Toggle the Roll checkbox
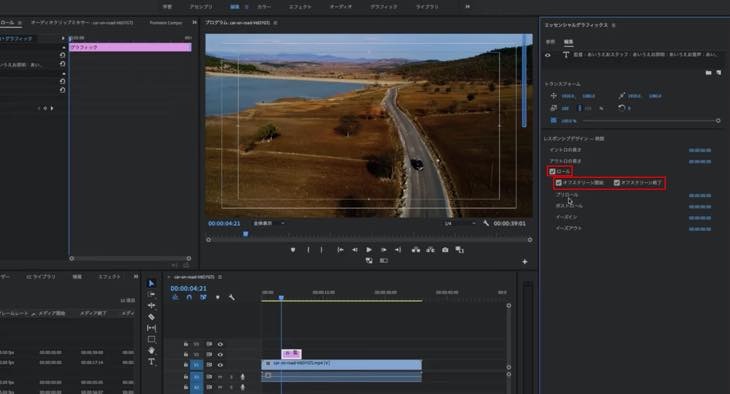The width and height of the screenshot is (730, 394). (x=552, y=171)
